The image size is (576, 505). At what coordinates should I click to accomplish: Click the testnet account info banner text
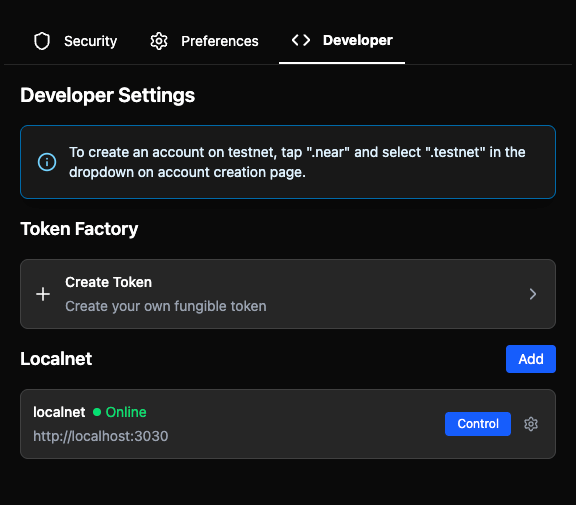297,162
